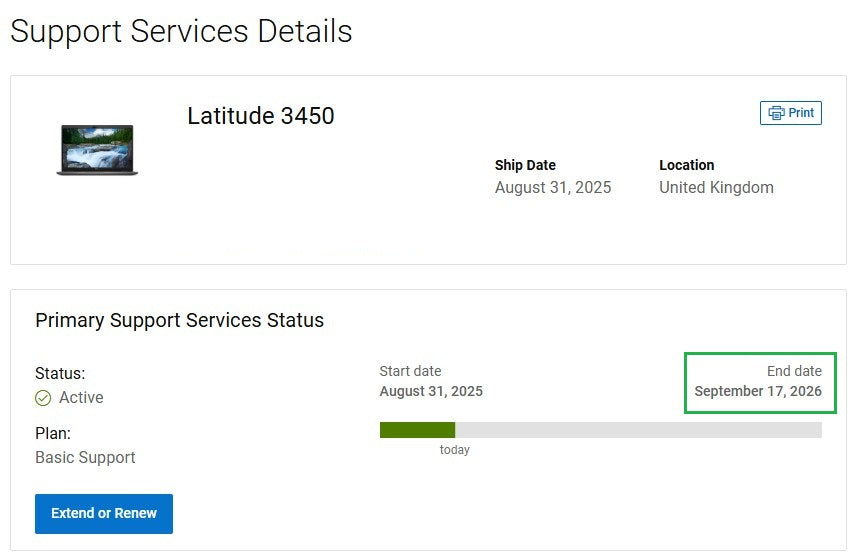Click the Print button
Image resolution: width=858 pixels, height=559 pixels.
[791, 113]
